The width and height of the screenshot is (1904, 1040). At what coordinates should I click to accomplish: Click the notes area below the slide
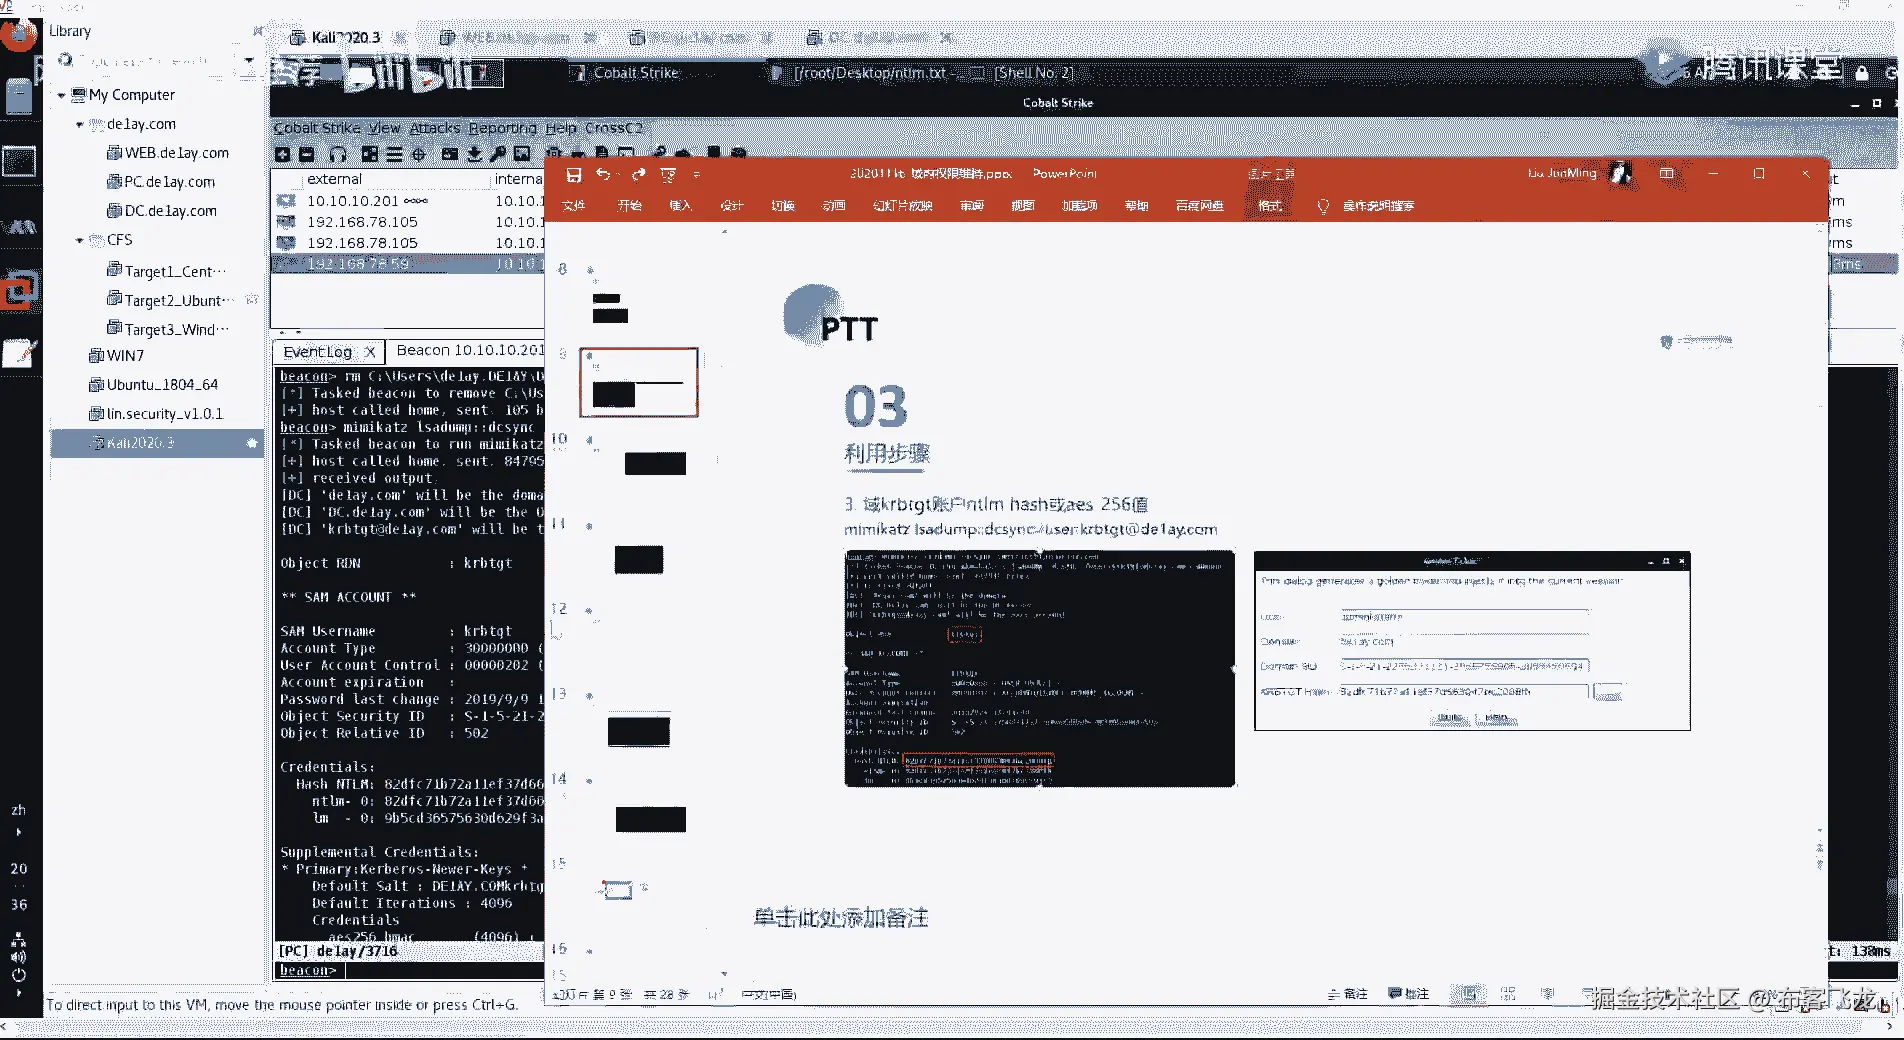click(x=840, y=918)
